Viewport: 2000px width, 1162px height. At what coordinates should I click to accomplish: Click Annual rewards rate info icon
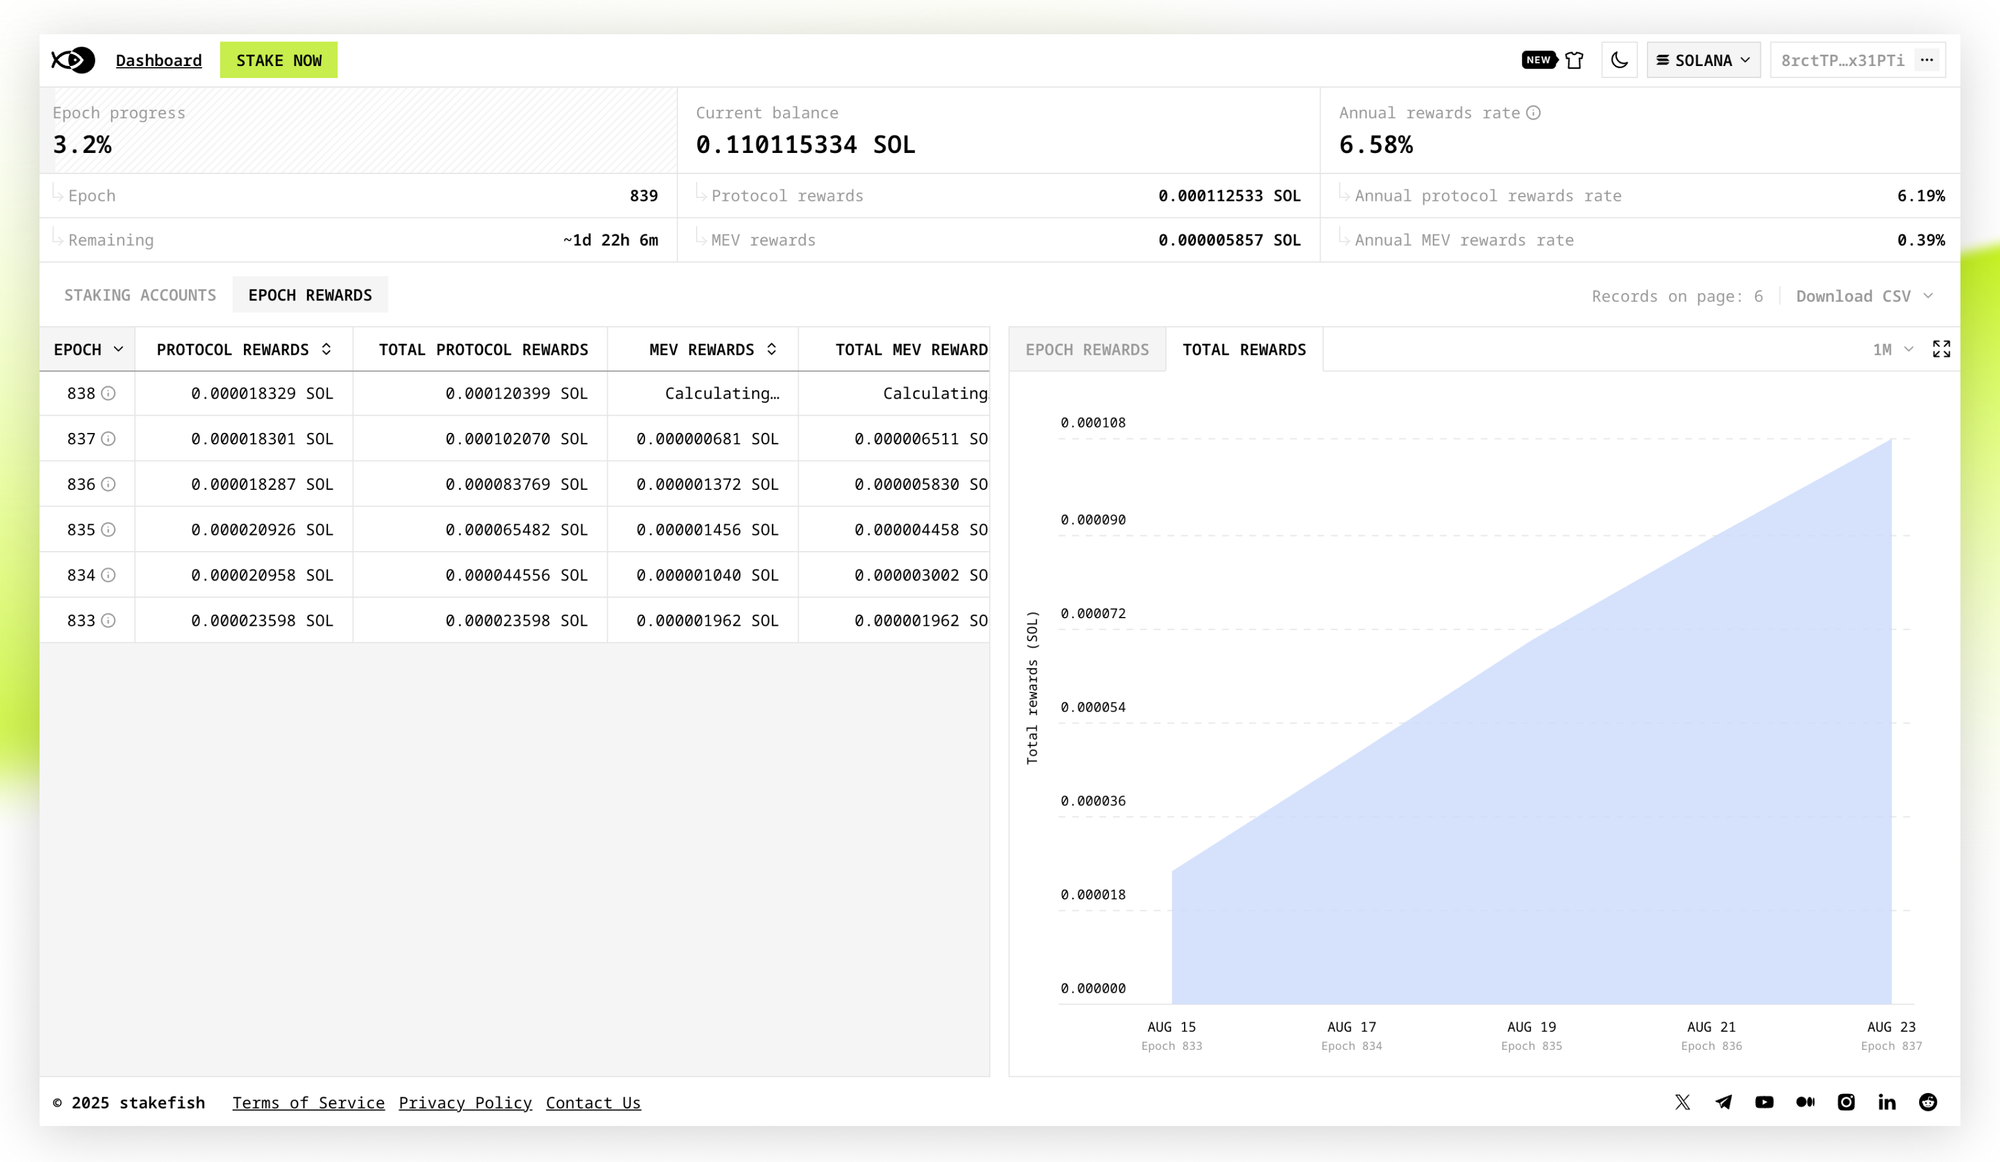point(1533,113)
